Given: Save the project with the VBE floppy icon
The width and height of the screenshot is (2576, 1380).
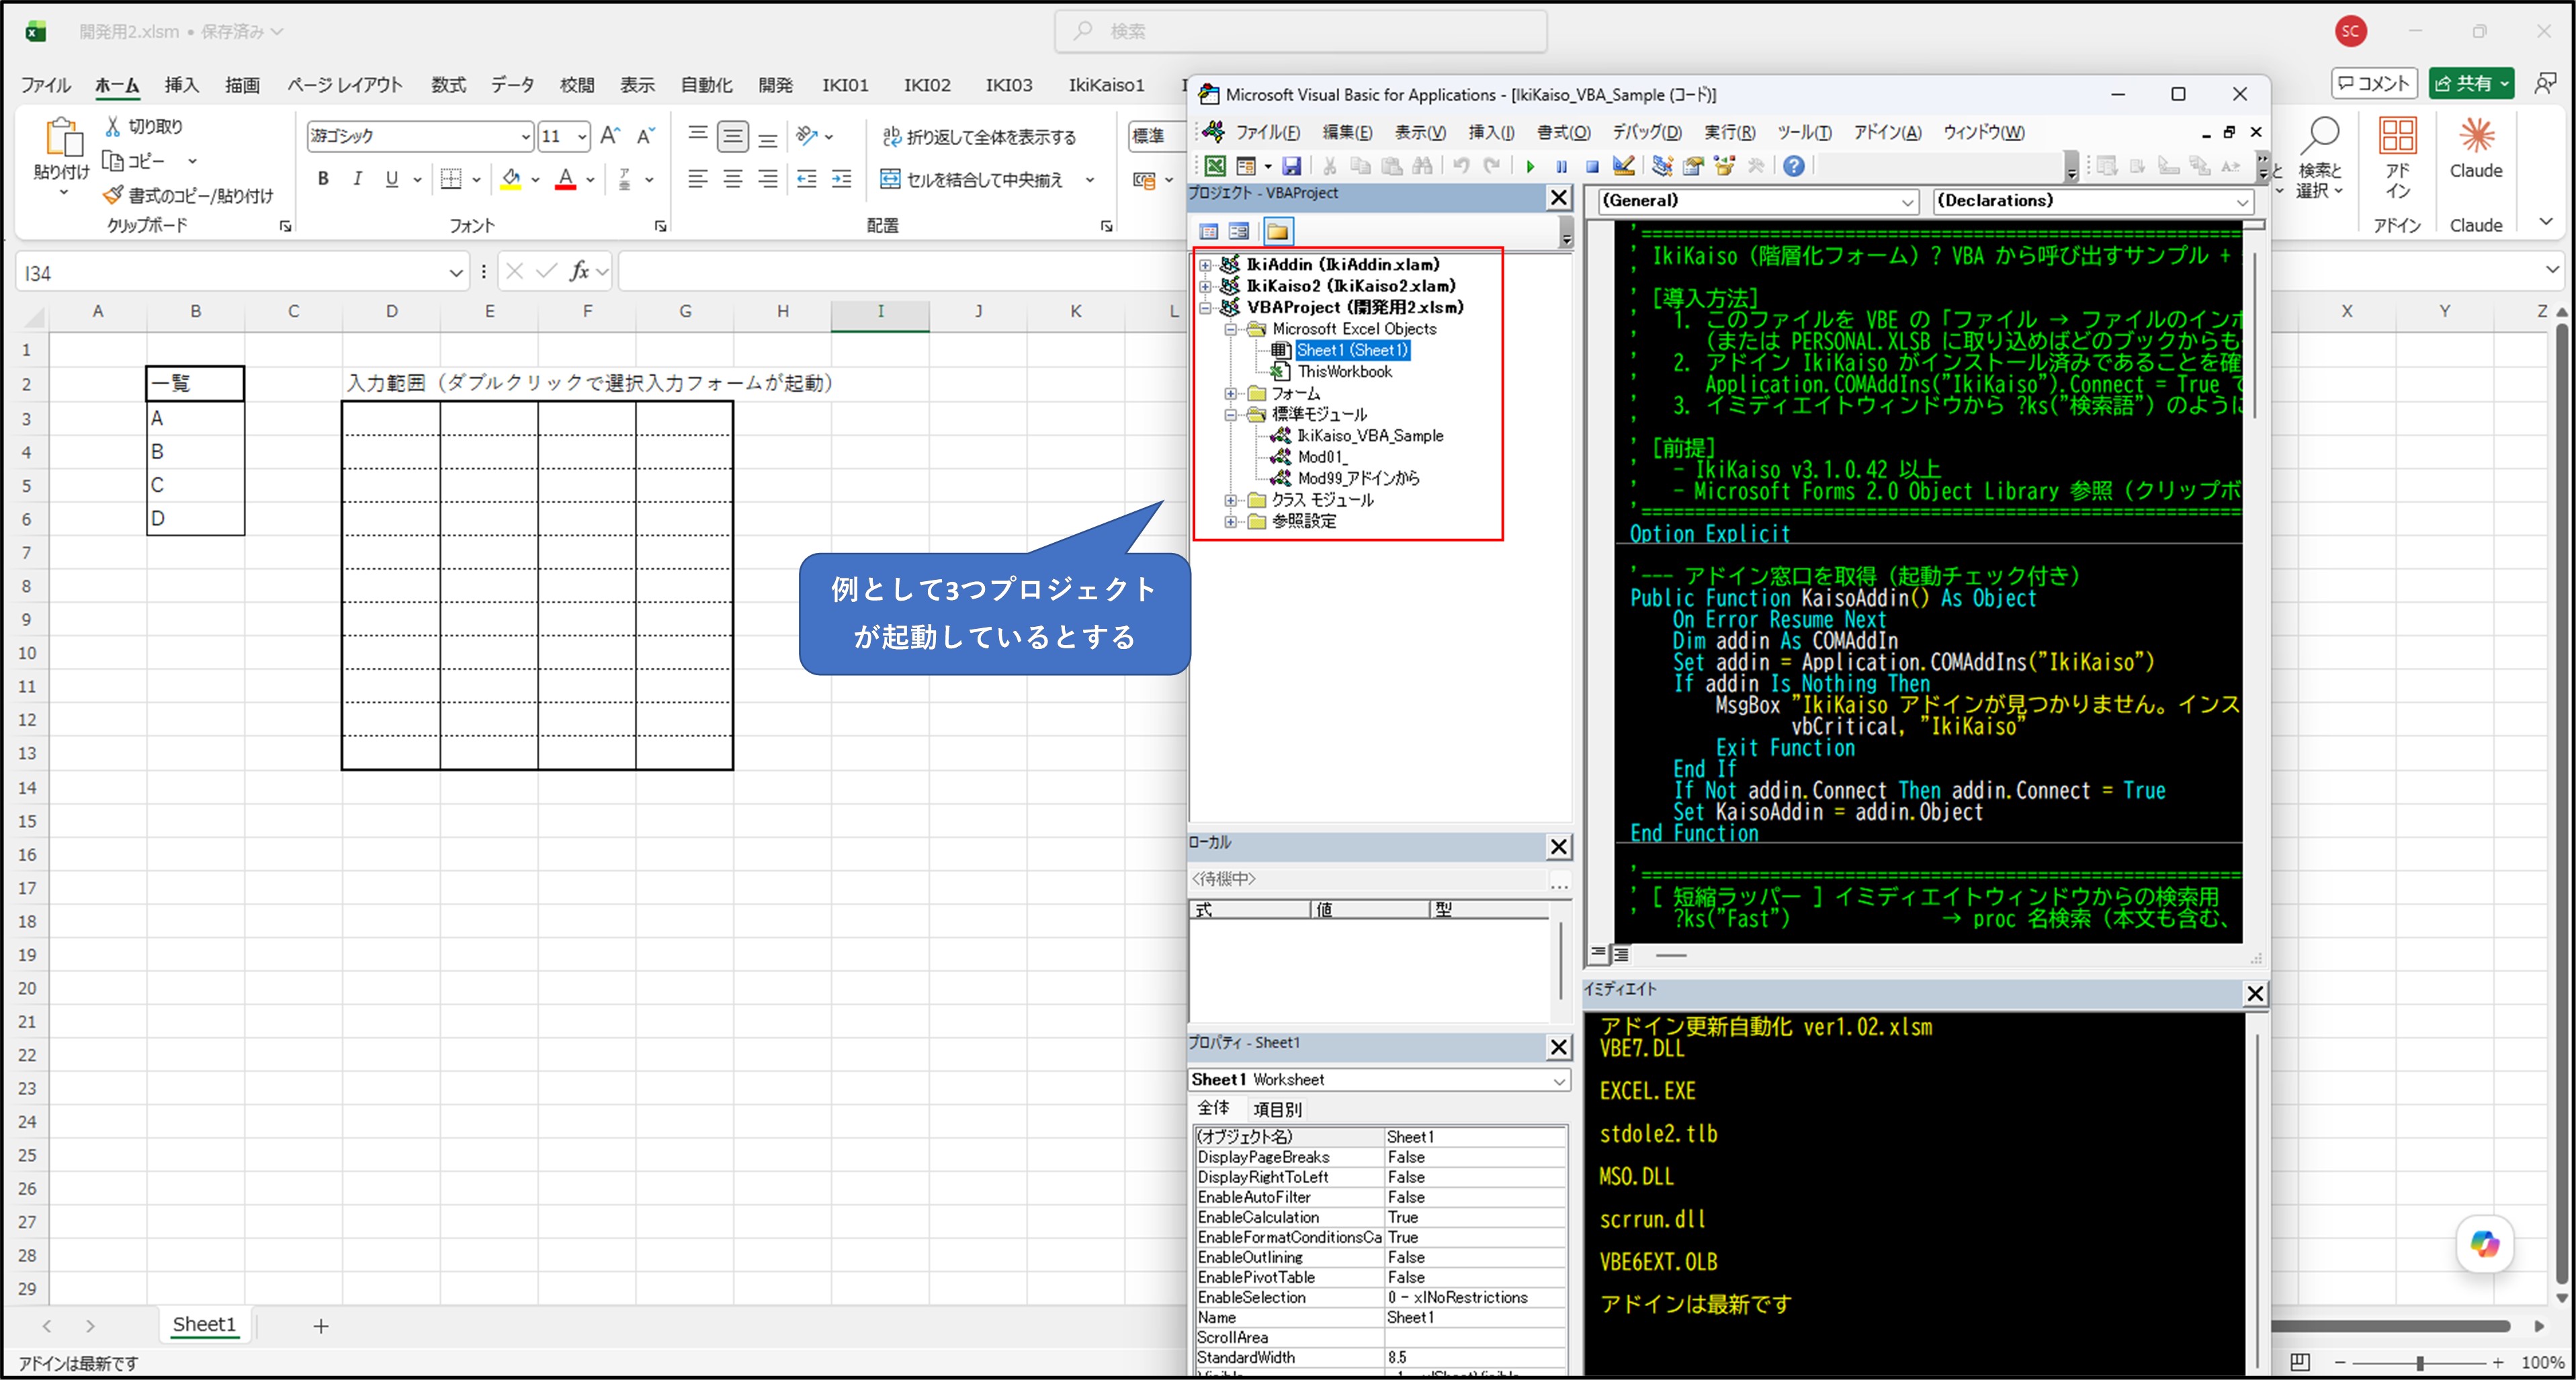Looking at the screenshot, I should [x=1292, y=166].
